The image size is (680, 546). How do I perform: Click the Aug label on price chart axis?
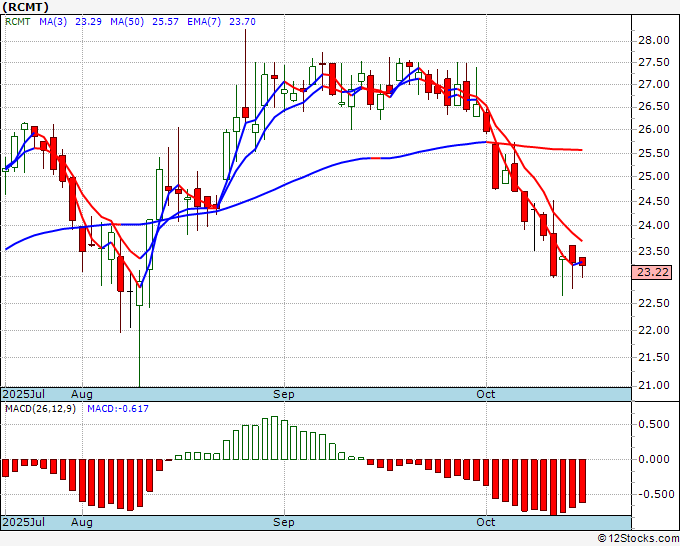(82, 394)
